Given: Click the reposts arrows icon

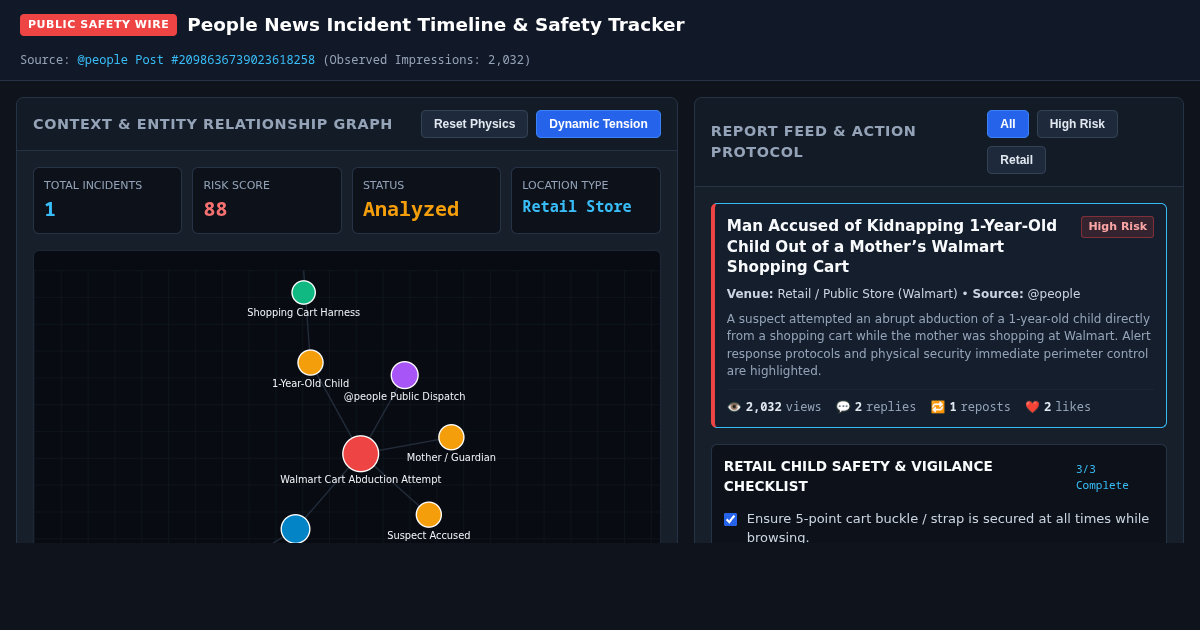Looking at the screenshot, I should point(938,407).
